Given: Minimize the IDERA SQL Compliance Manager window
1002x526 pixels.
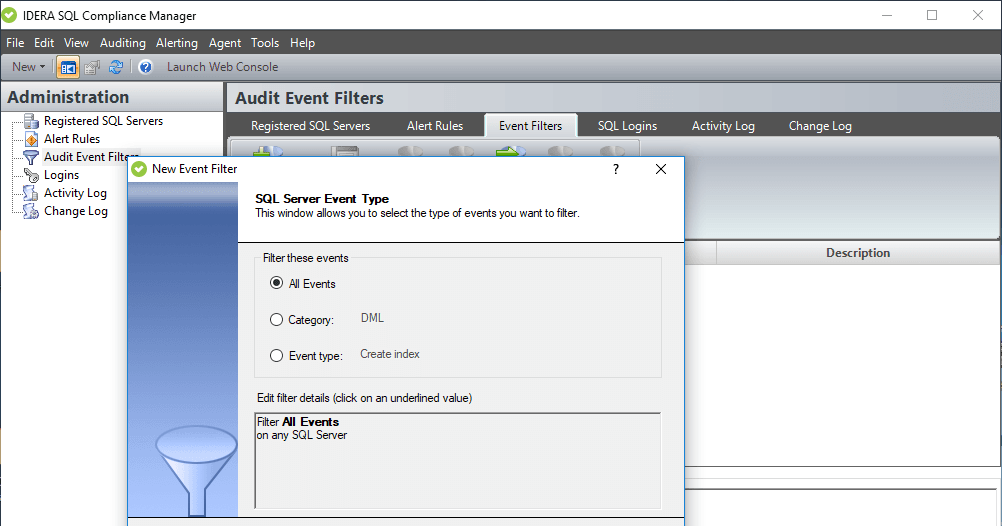Looking at the screenshot, I should [887, 15].
